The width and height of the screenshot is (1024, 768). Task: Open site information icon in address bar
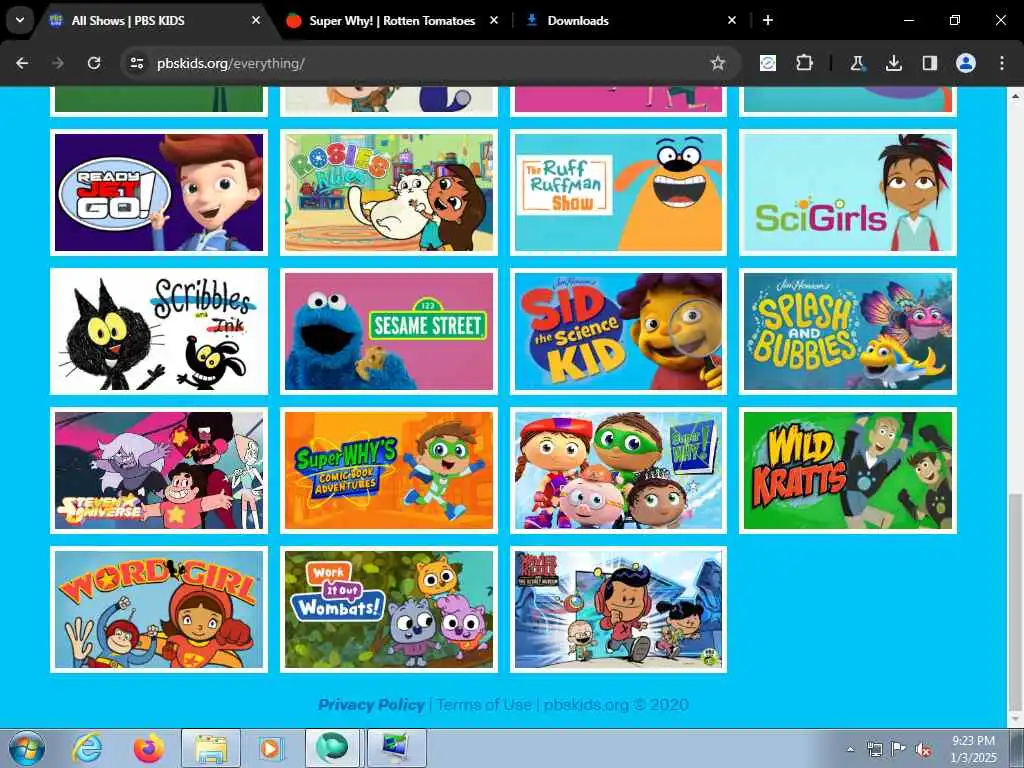click(x=137, y=63)
